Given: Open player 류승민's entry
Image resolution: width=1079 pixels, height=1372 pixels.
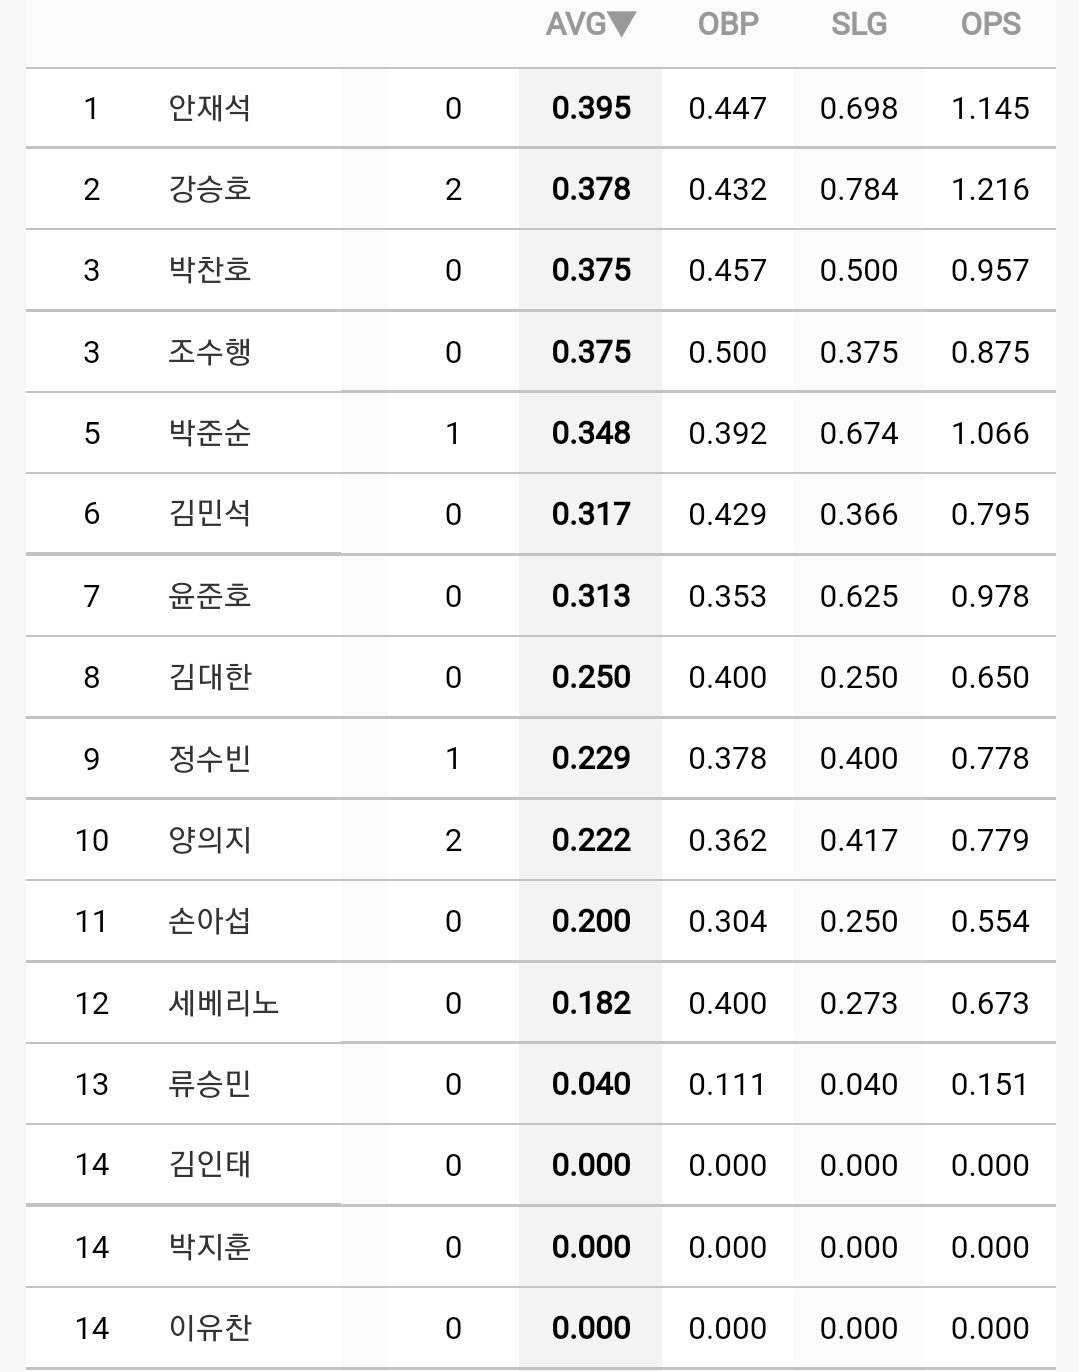Looking at the screenshot, I should (209, 1084).
